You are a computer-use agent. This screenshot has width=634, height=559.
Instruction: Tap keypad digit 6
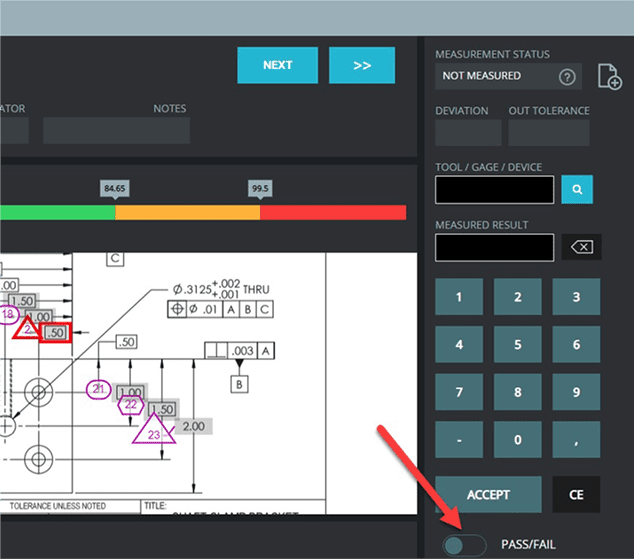pos(576,344)
